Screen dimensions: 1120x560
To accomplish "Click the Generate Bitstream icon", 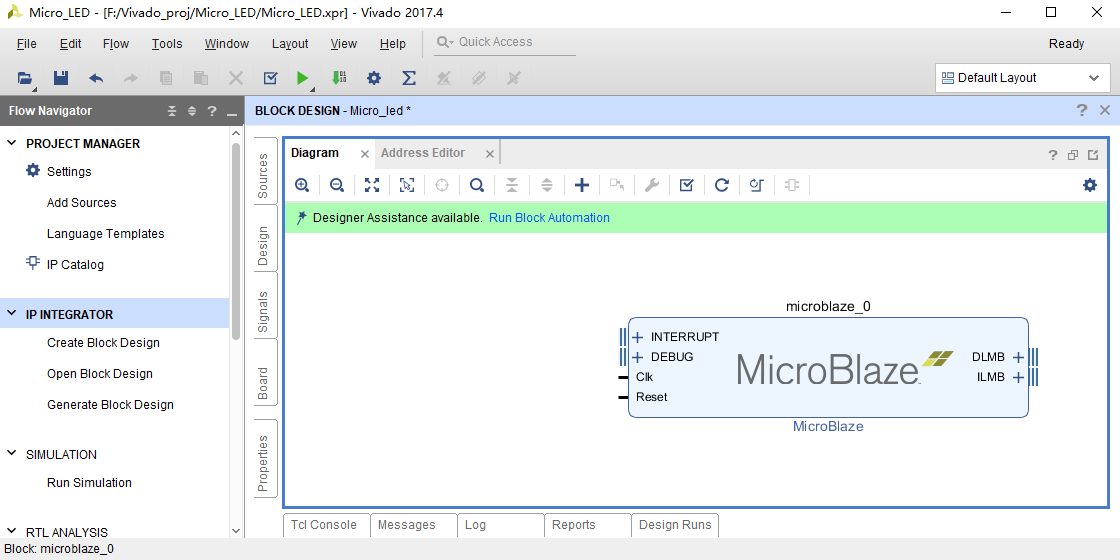I will coord(339,78).
